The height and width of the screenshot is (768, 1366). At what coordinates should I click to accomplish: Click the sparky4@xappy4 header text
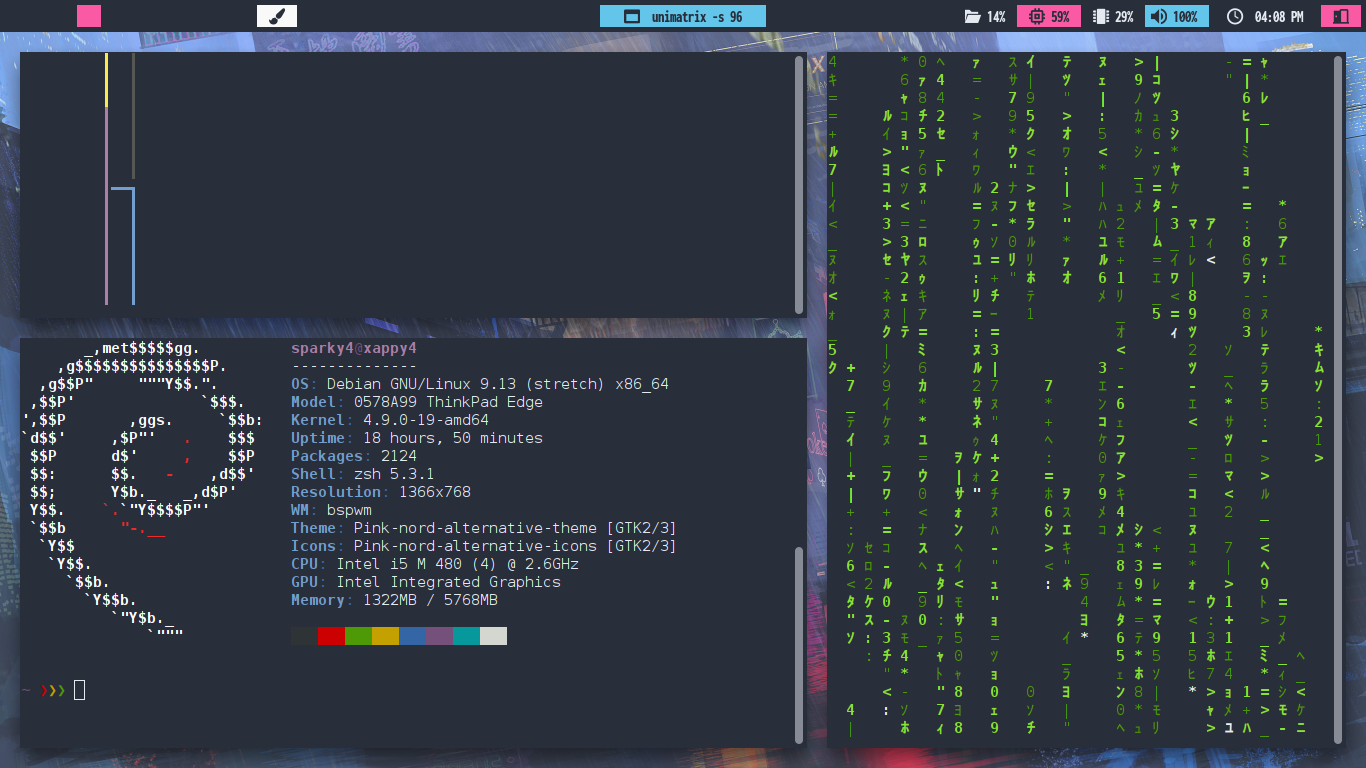point(353,348)
